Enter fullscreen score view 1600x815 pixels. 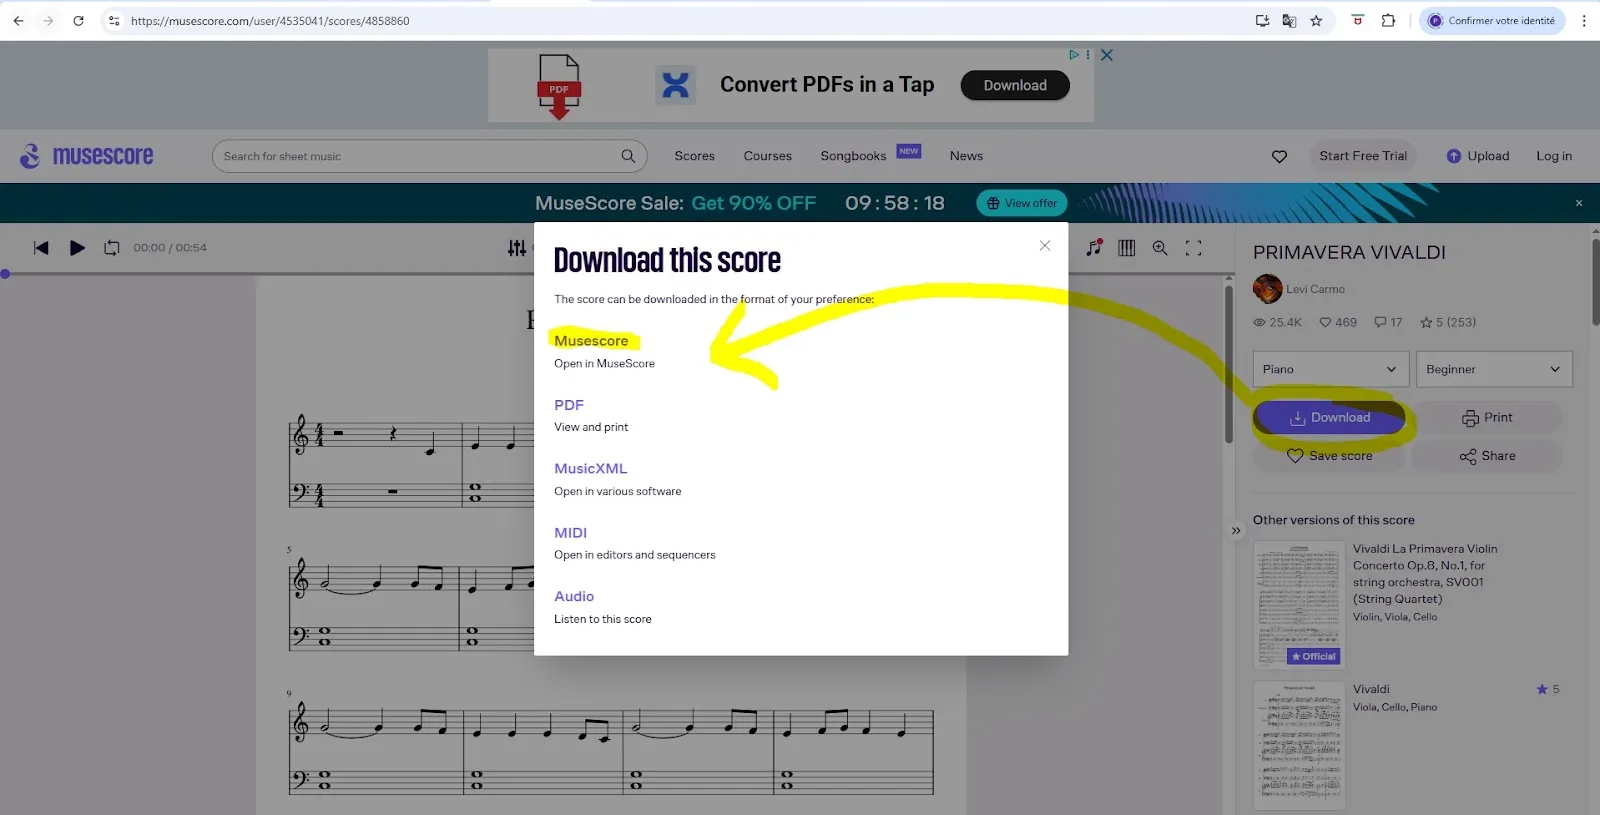click(1194, 248)
